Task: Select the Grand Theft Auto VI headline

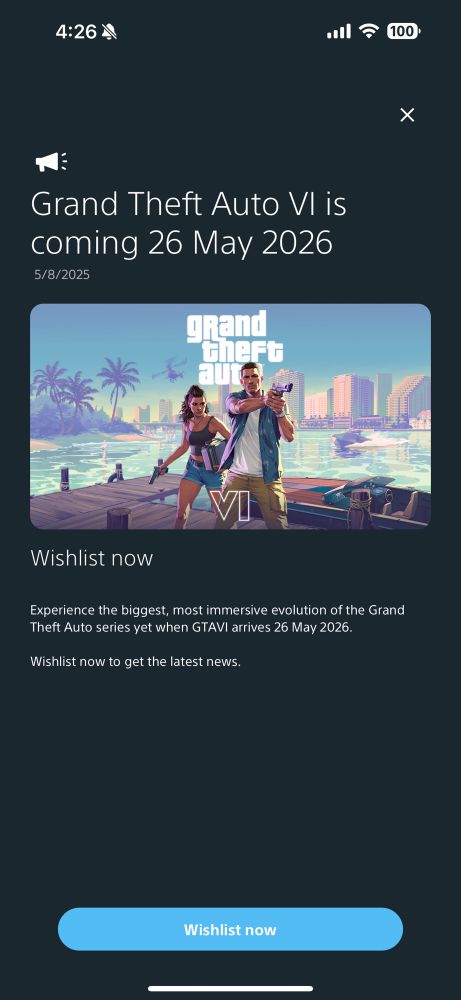Action: 188,224
